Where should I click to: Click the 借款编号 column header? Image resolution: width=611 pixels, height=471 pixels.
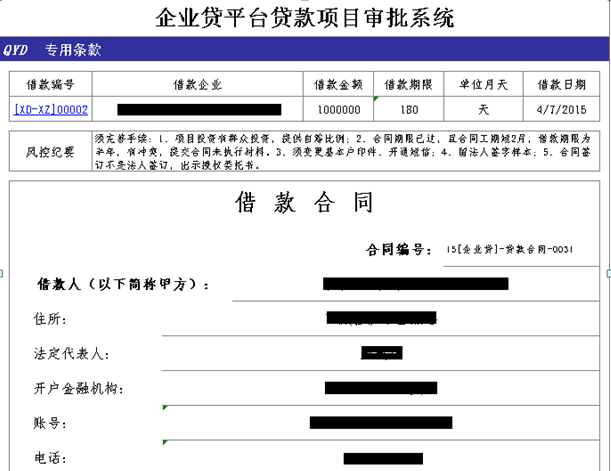click(x=50, y=84)
